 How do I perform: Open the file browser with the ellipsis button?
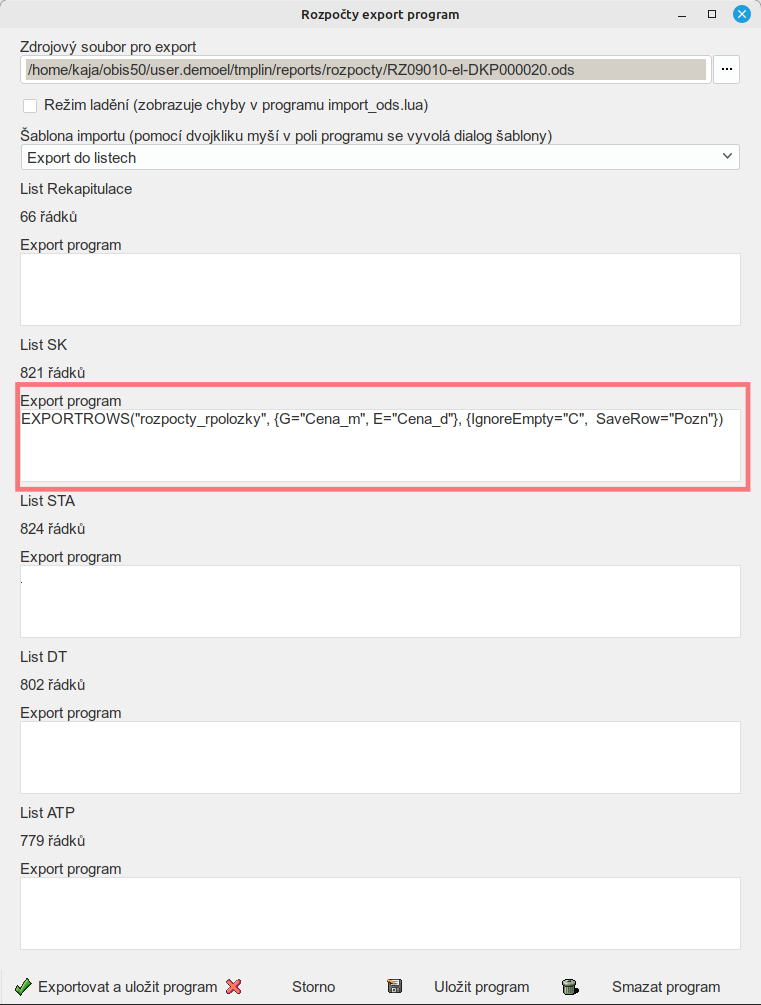[726, 69]
